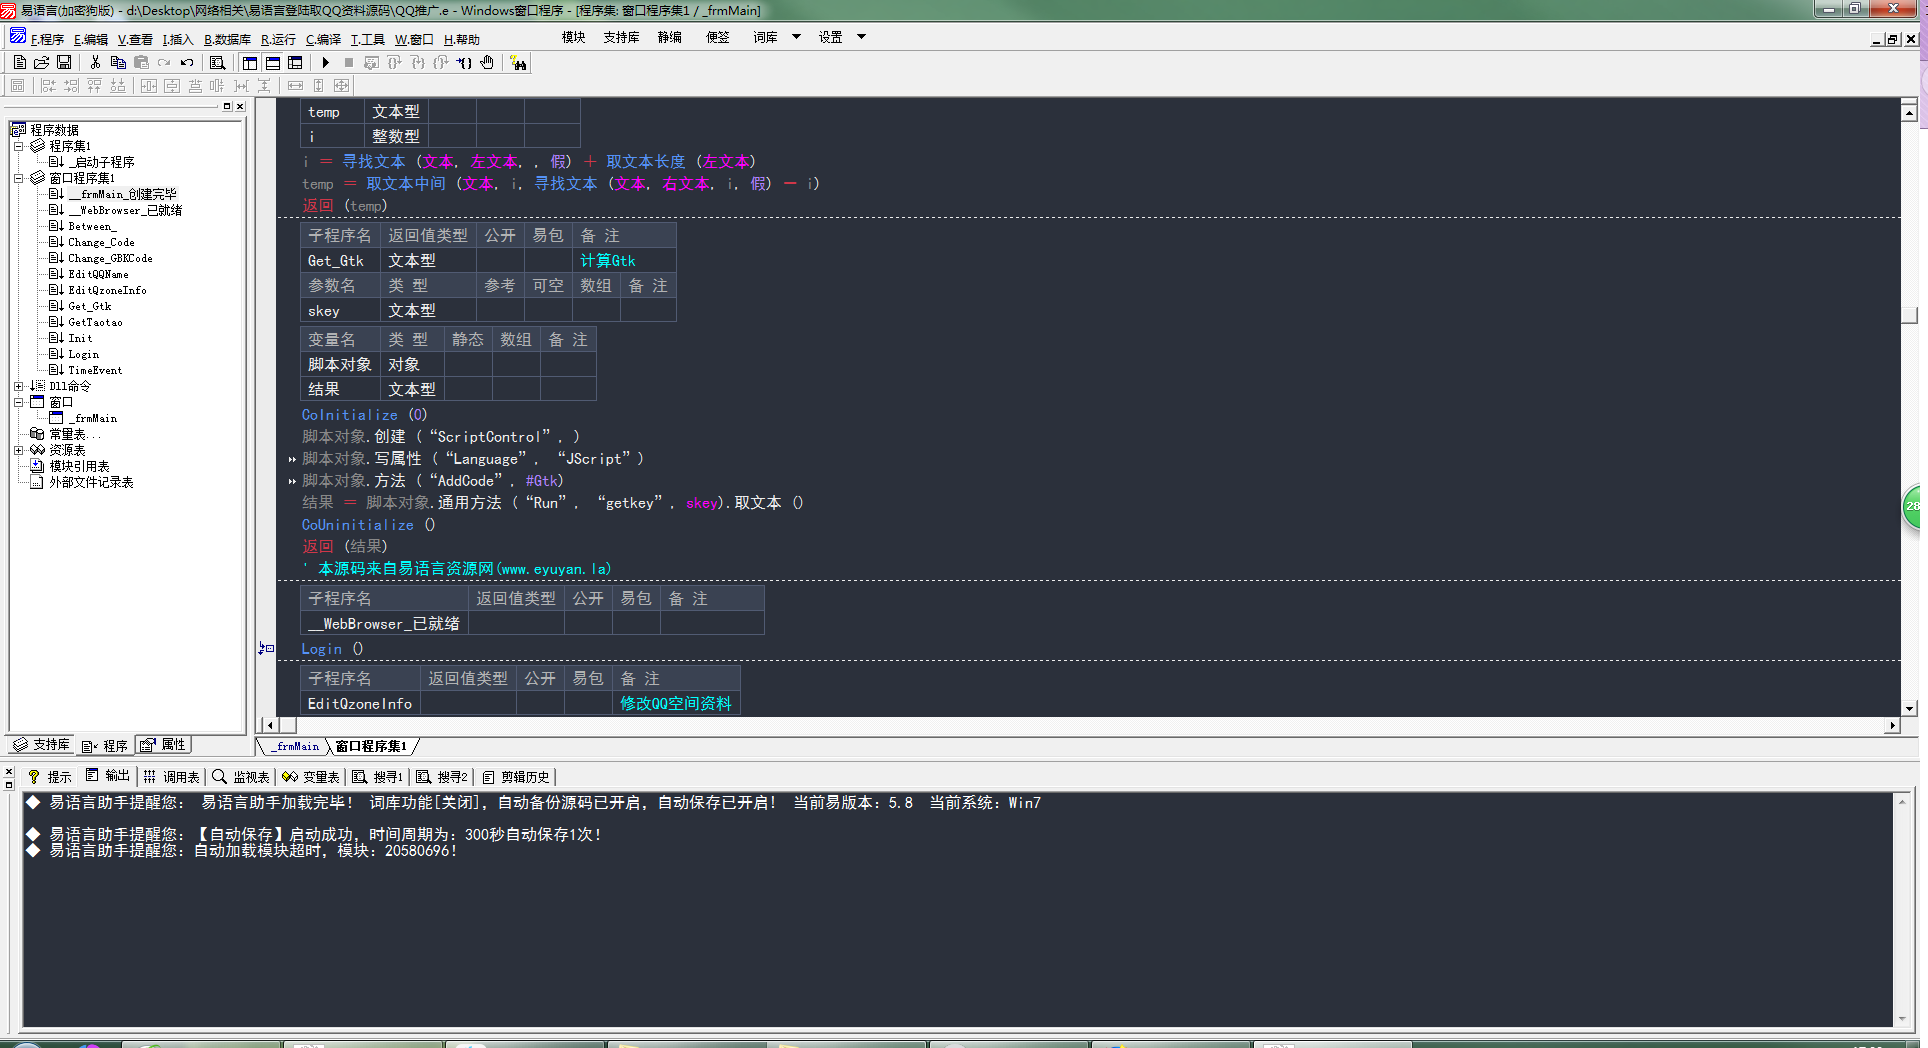Collapse the 窗口 tree node

point(18,402)
